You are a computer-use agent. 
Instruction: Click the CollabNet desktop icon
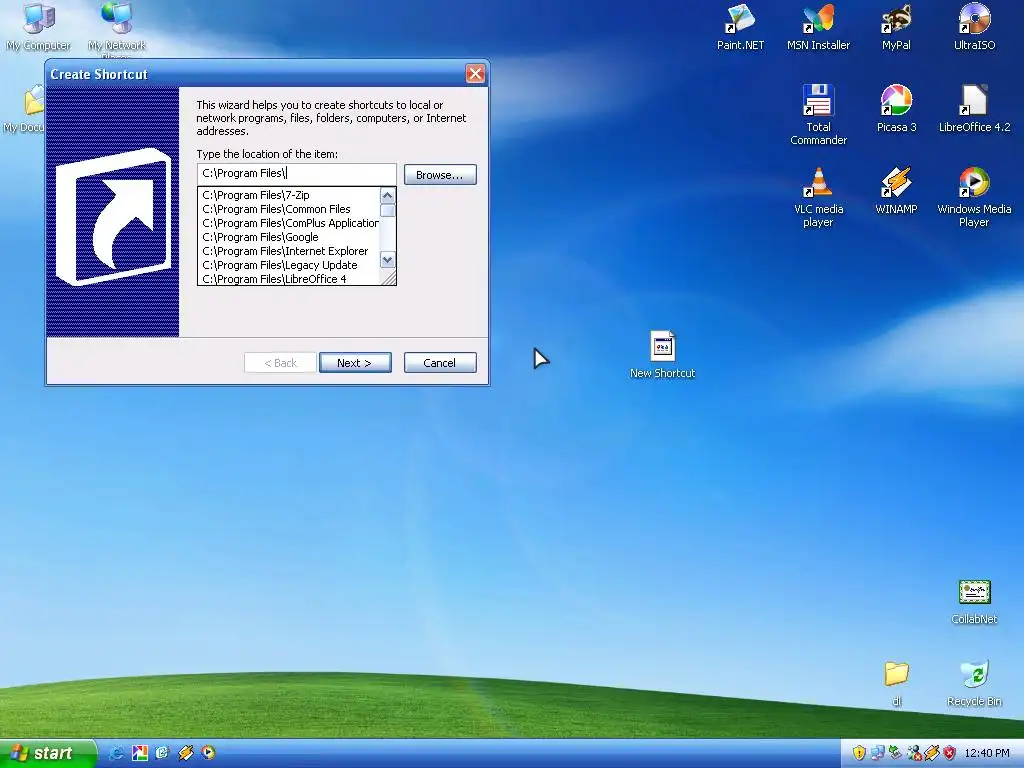tap(974, 601)
